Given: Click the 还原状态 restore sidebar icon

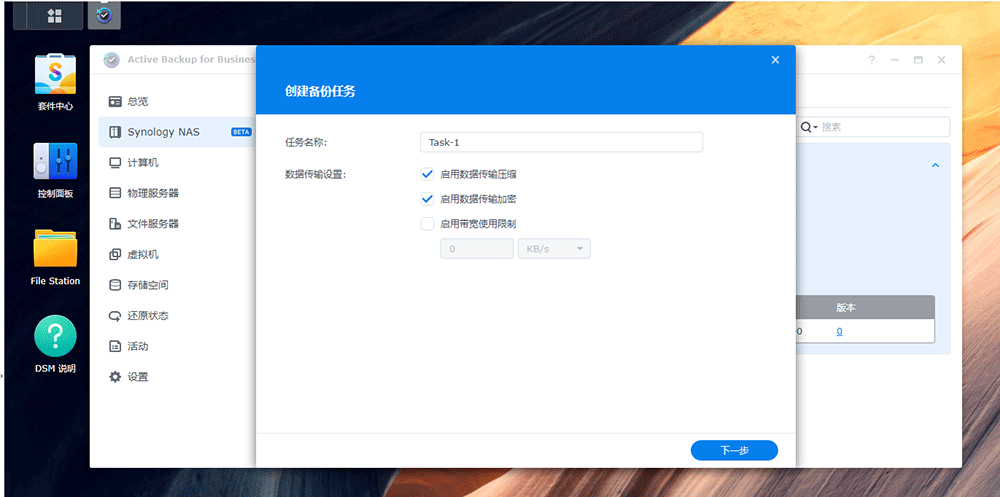Looking at the screenshot, I should click(x=115, y=316).
